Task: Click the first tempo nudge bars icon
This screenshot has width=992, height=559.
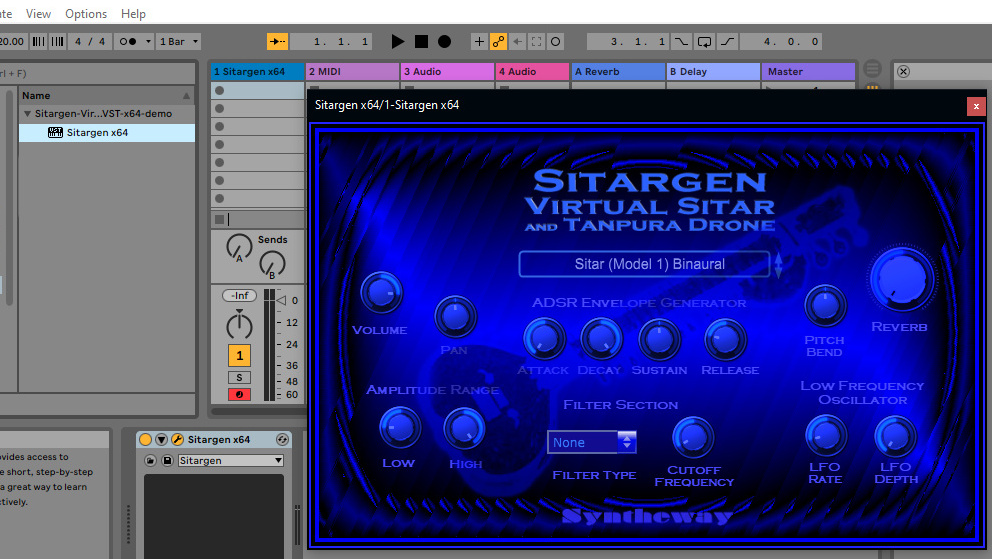Action: [x=39, y=42]
